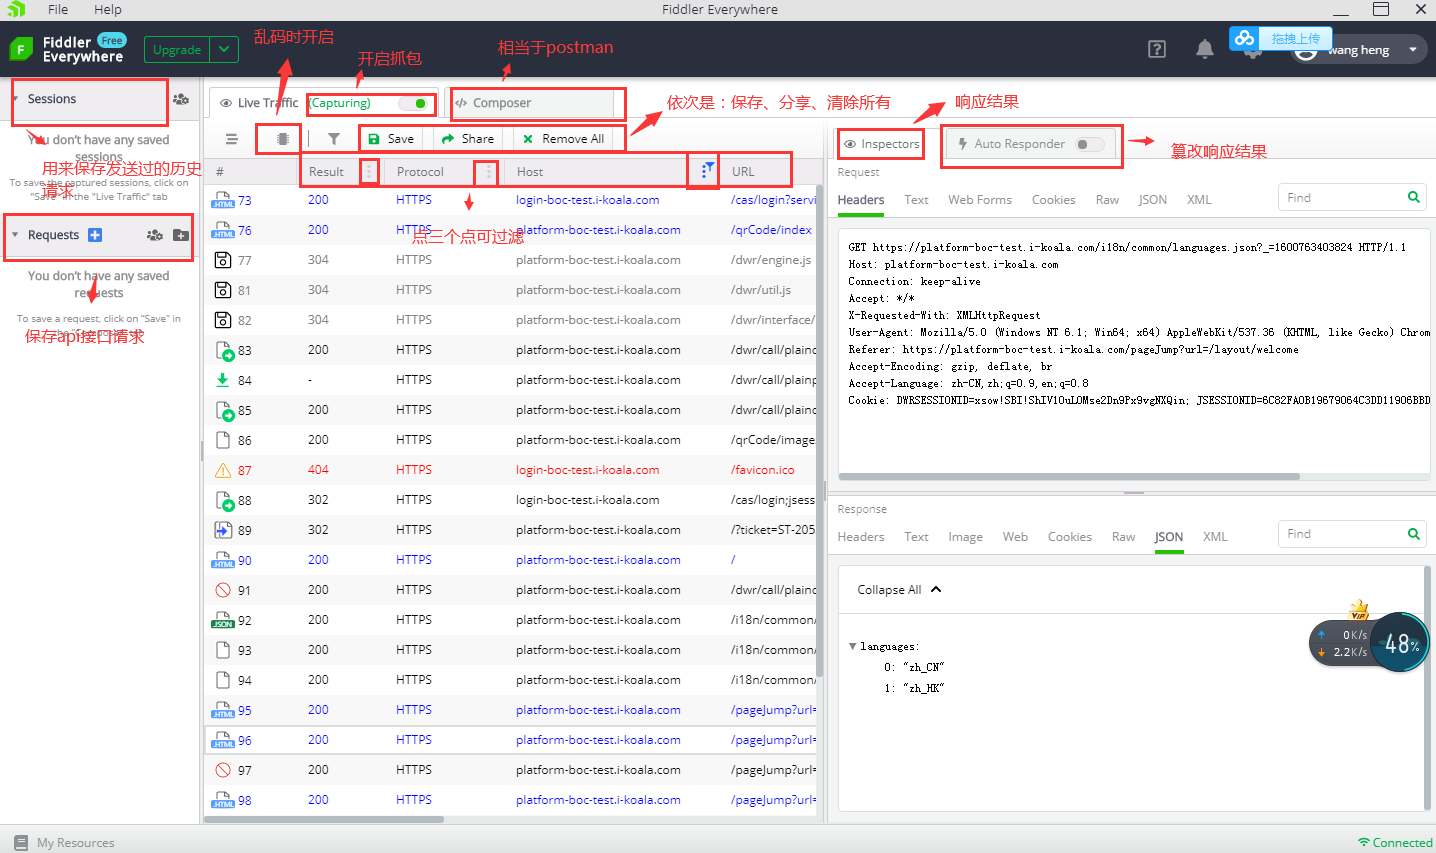This screenshot has height=853, width=1436.
Task: Click the cached disk icon of session 77
Action: click(223, 260)
